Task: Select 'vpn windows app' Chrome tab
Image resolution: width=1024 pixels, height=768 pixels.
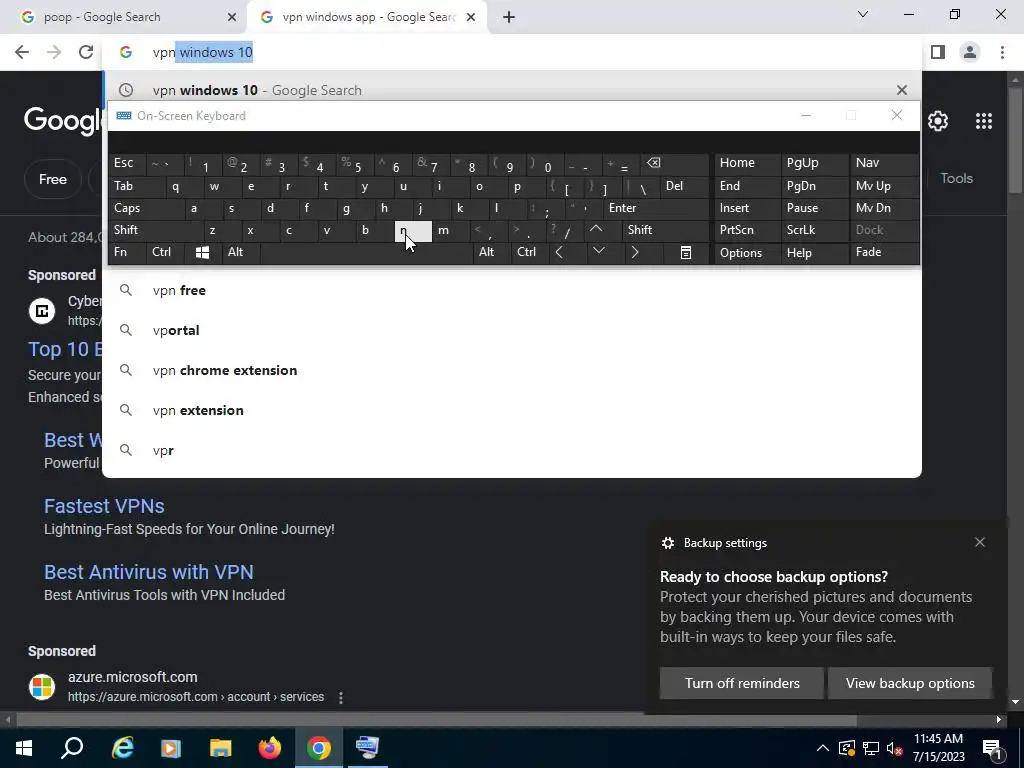Action: click(367, 17)
